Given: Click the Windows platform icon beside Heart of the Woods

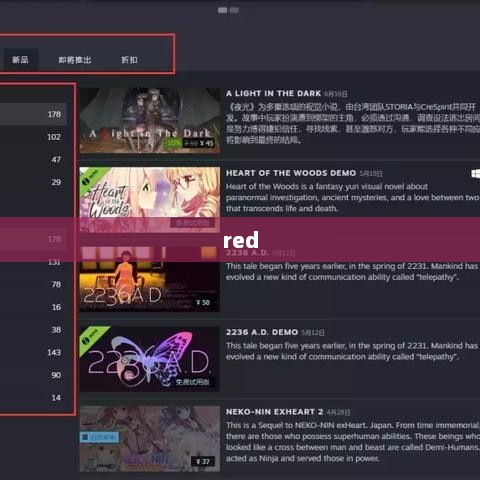Looking at the screenshot, I should tap(476, 173).
